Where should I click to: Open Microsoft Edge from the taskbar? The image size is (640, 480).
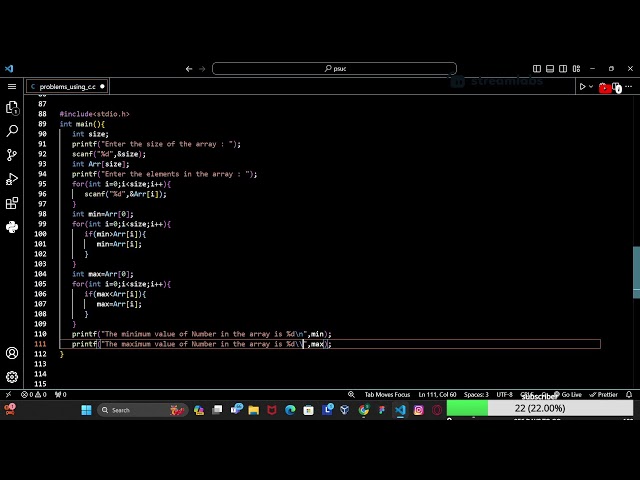pyautogui.click(x=290, y=410)
